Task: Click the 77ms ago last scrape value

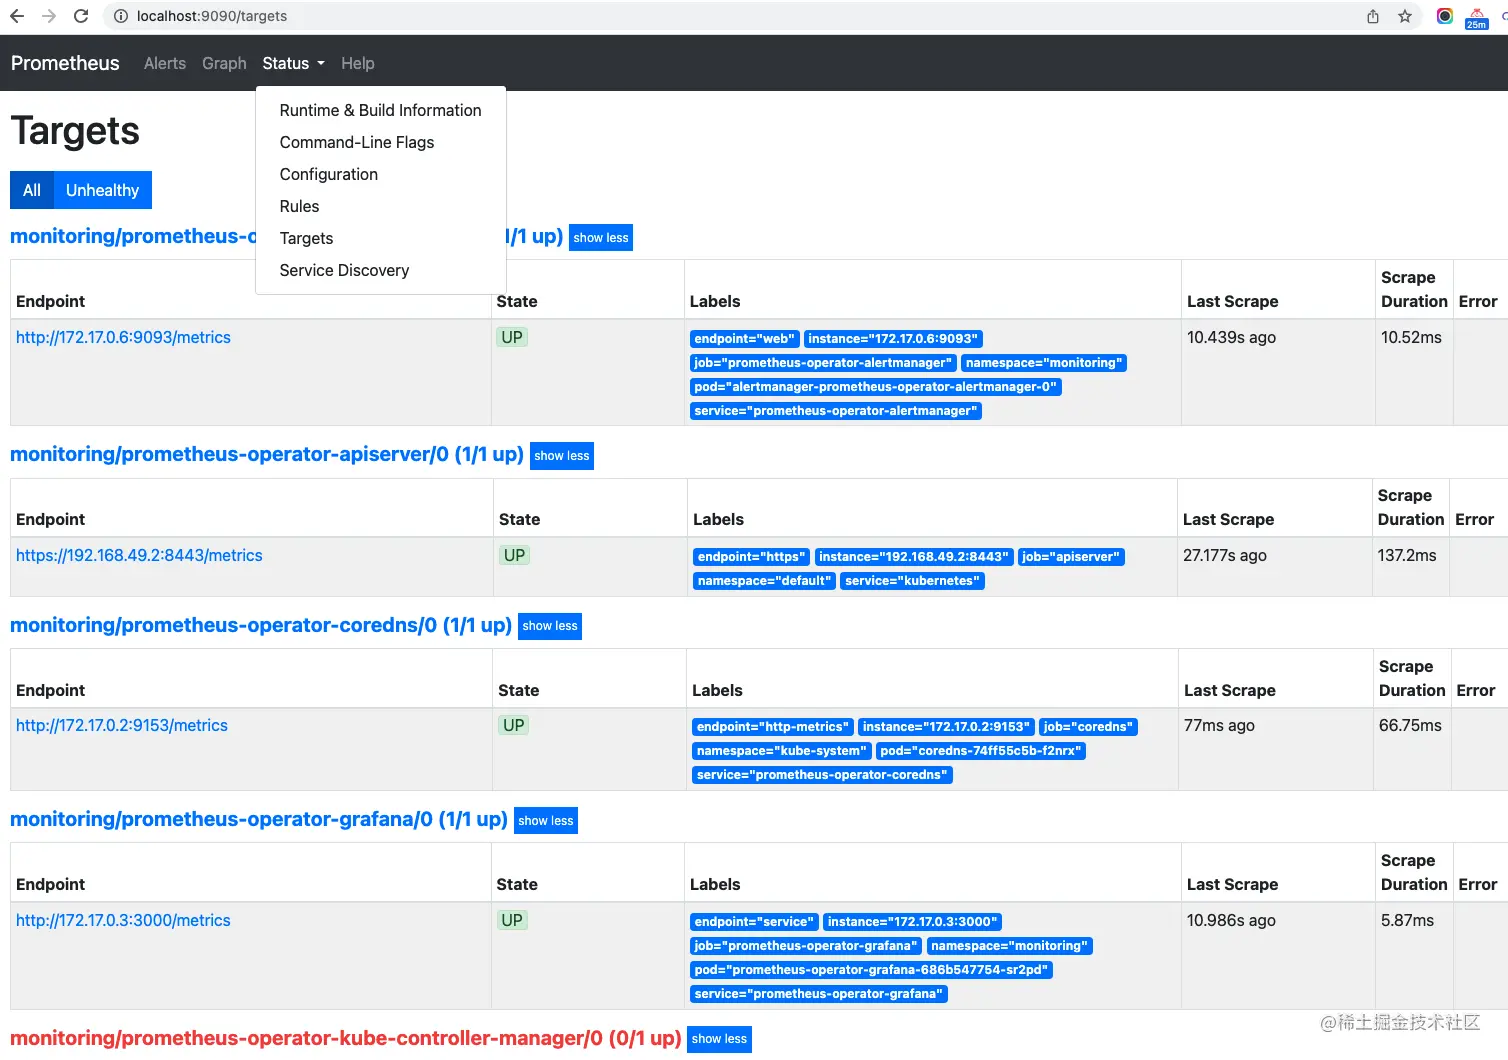Action: [x=1219, y=725]
